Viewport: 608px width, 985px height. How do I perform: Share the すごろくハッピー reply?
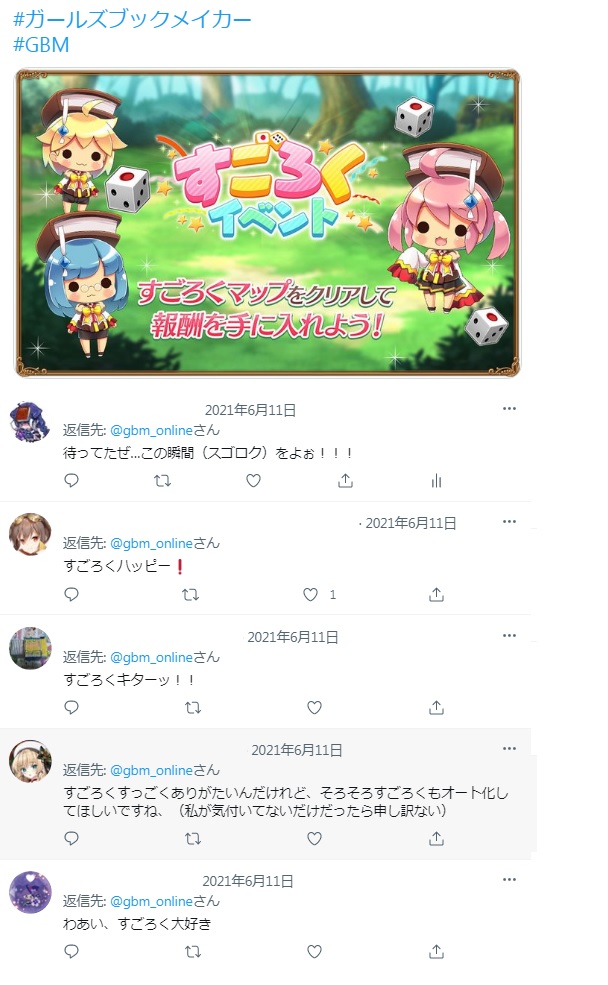(x=437, y=594)
